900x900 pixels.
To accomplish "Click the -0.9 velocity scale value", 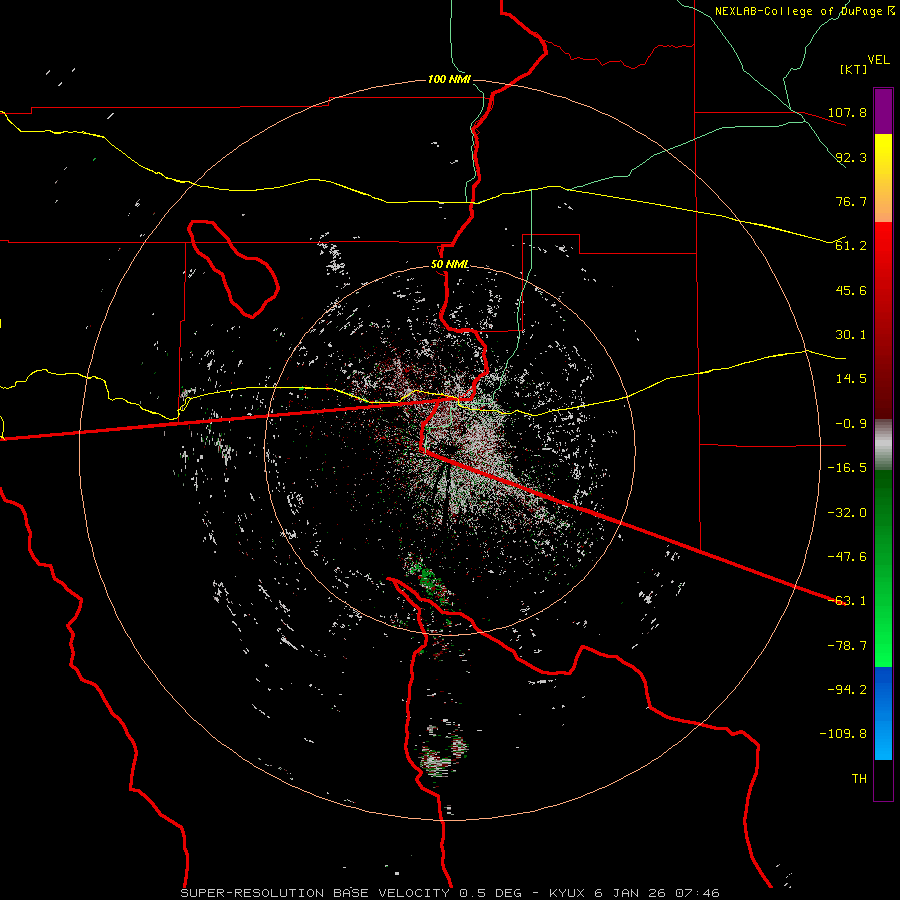I will pyautogui.click(x=847, y=424).
